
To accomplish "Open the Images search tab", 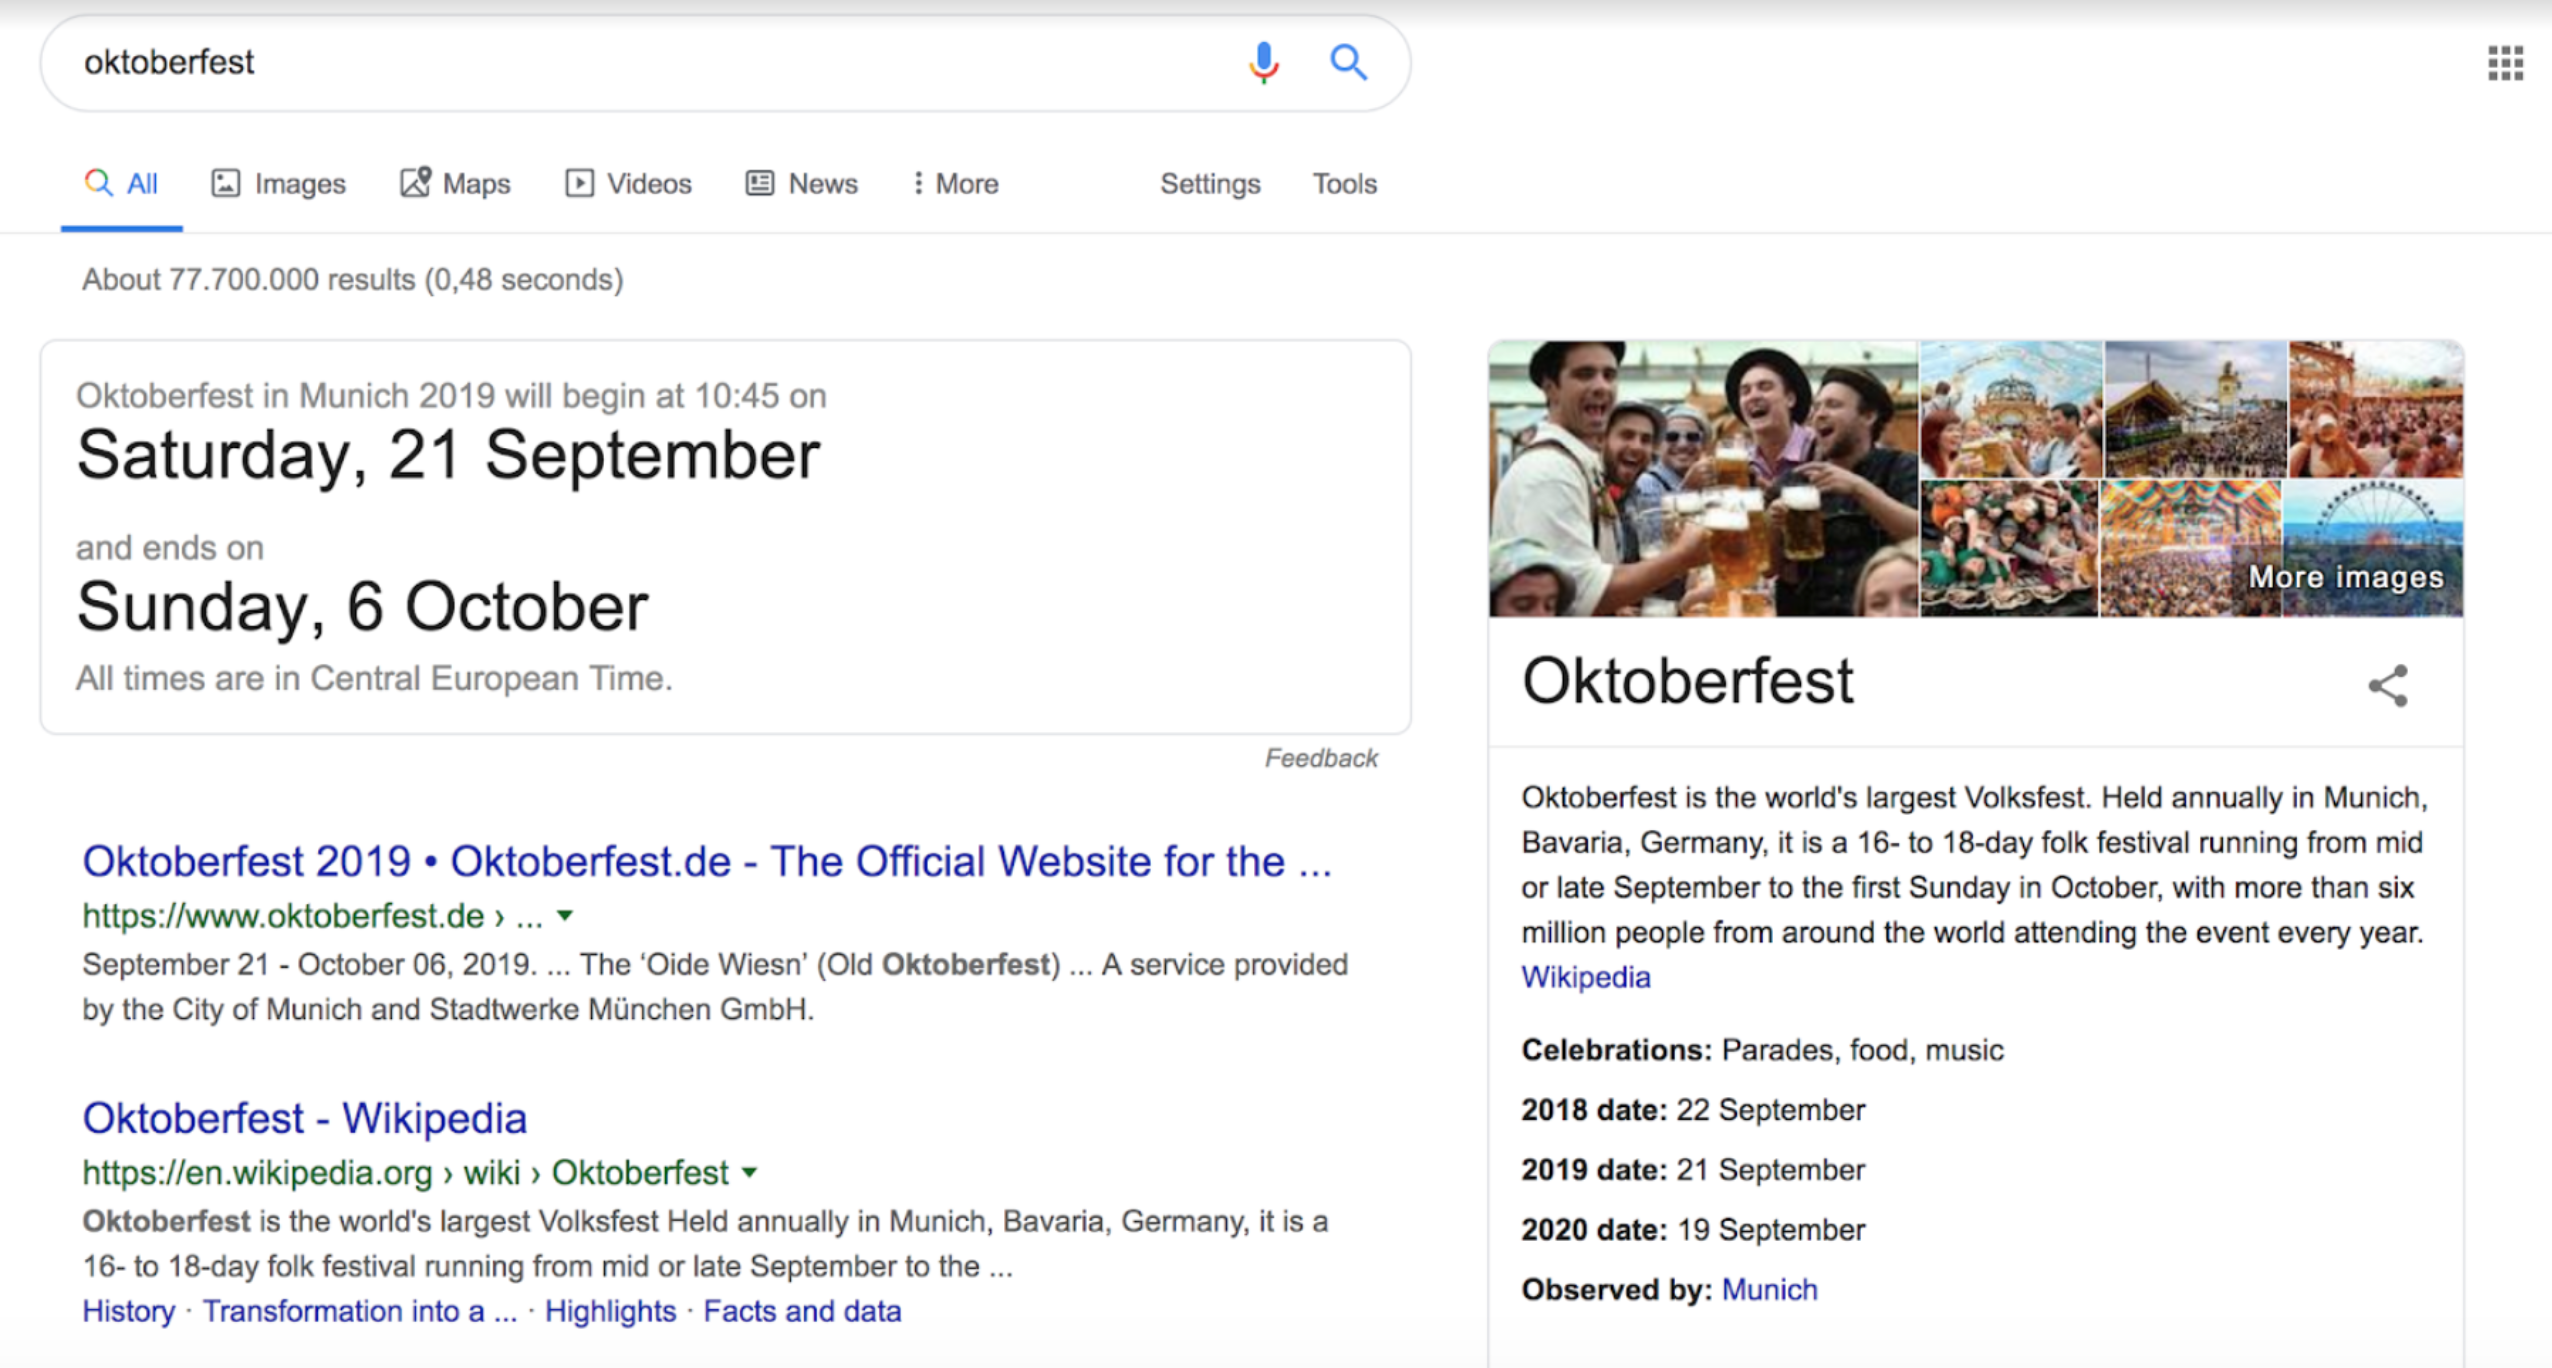I will click(x=279, y=184).
